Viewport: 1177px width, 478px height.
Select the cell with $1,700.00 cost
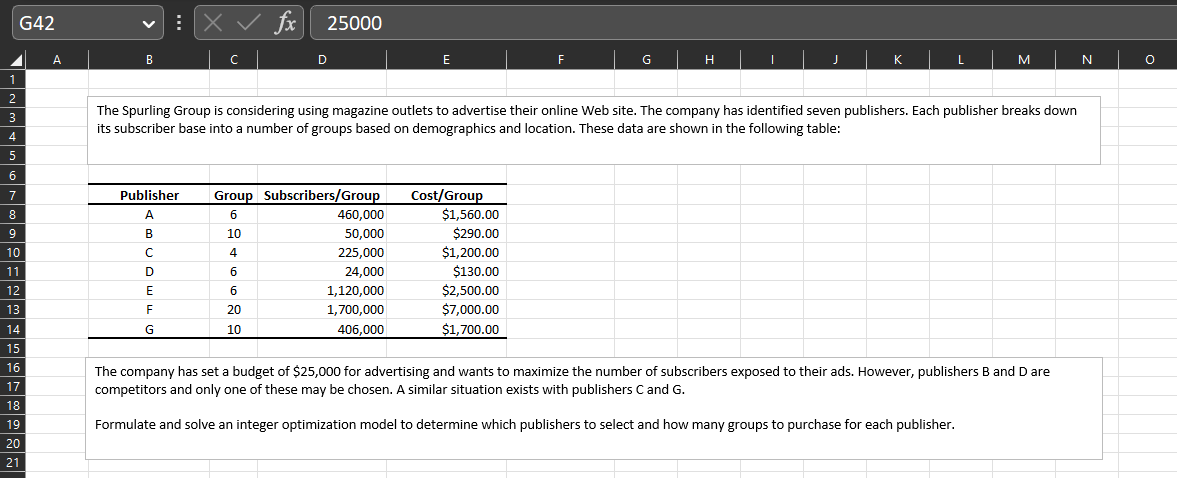click(447, 329)
